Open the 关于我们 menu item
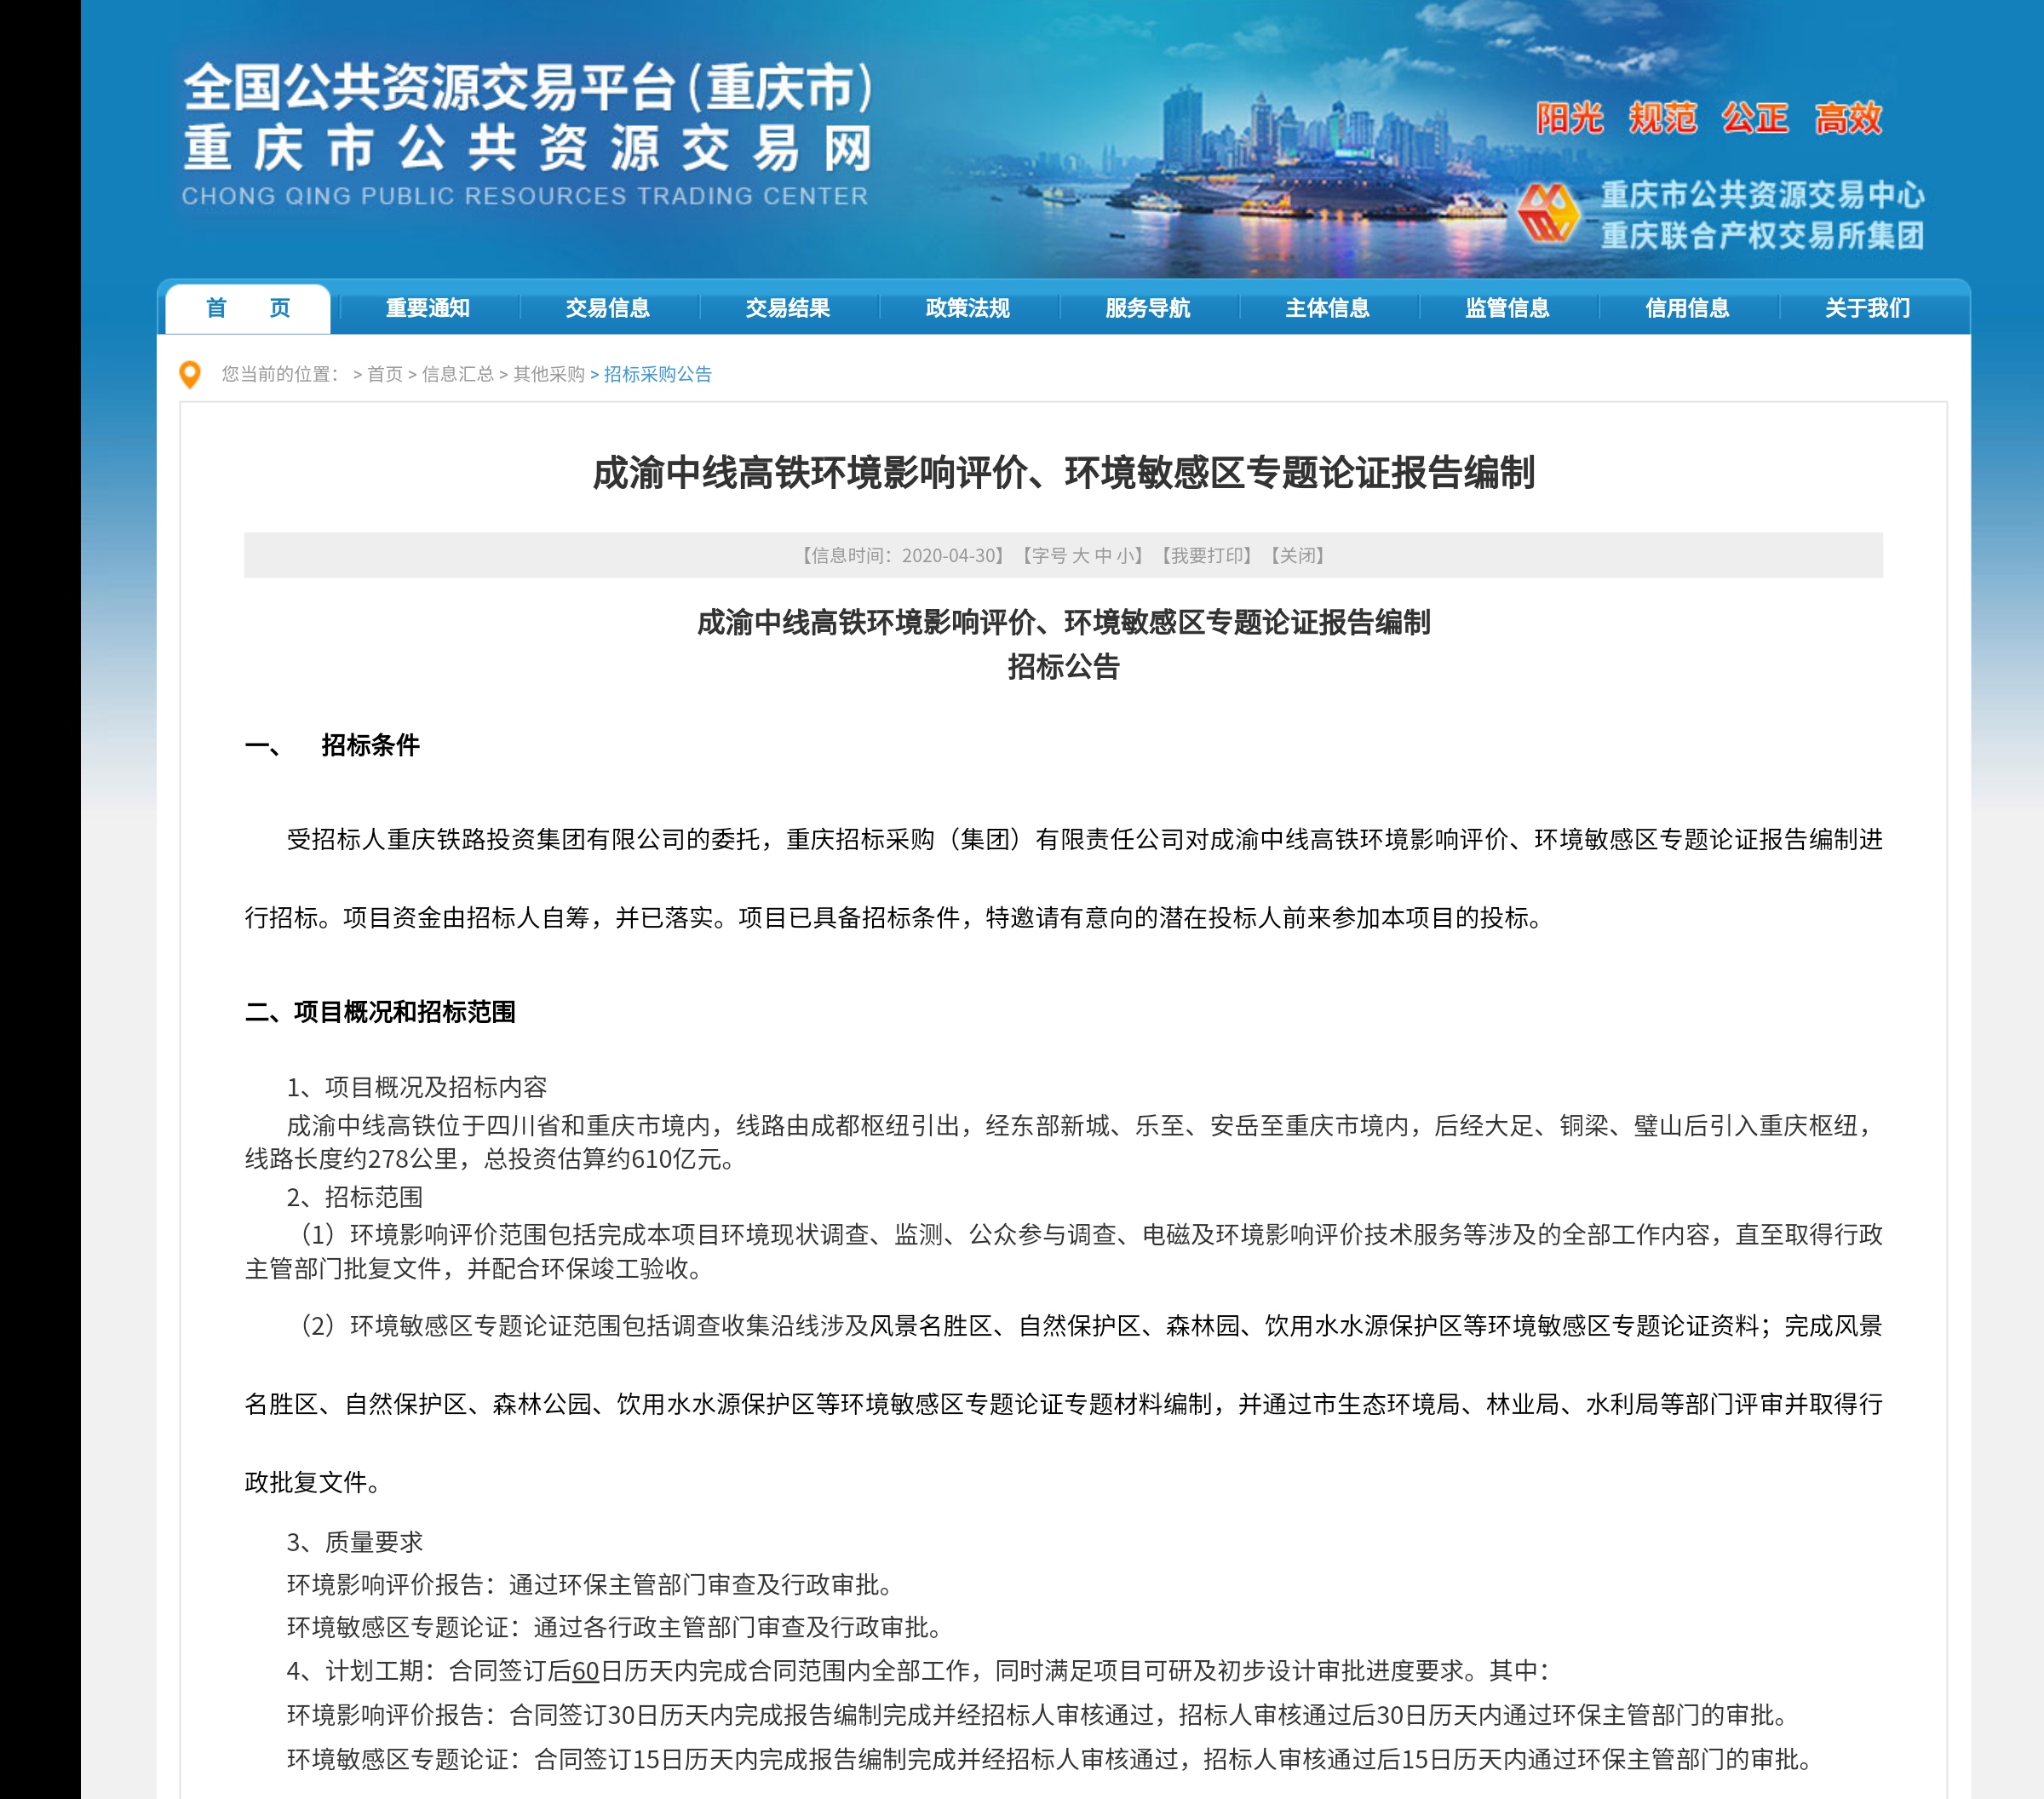Screen dimensions: 2044x1799 pyautogui.click(x=1868, y=308)
